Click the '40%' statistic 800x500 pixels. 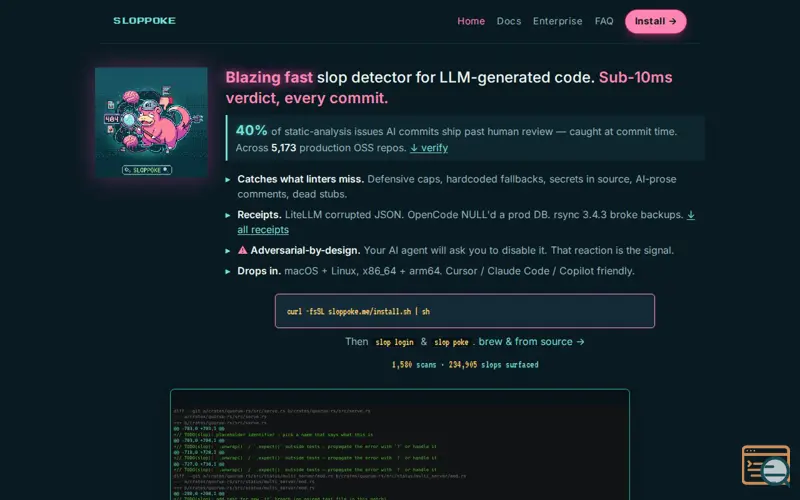pos(251,130)
